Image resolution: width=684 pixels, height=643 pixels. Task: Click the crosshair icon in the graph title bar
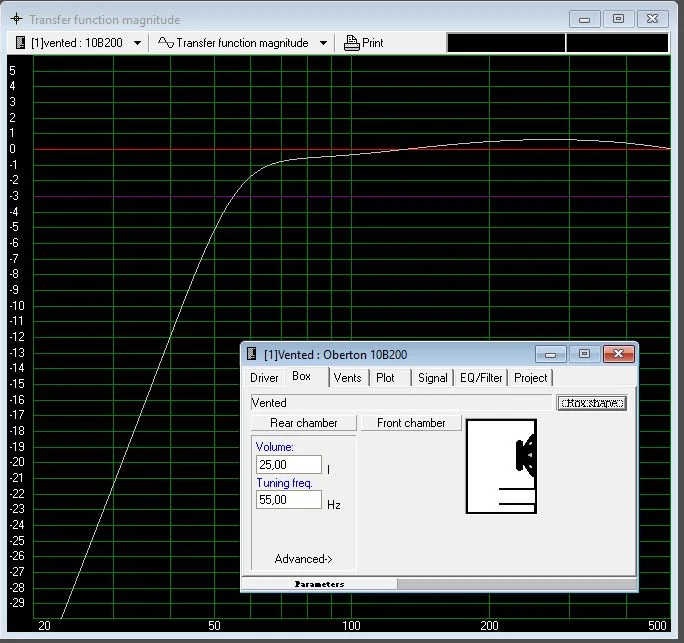pyautogui.click(x=16, y=19)
